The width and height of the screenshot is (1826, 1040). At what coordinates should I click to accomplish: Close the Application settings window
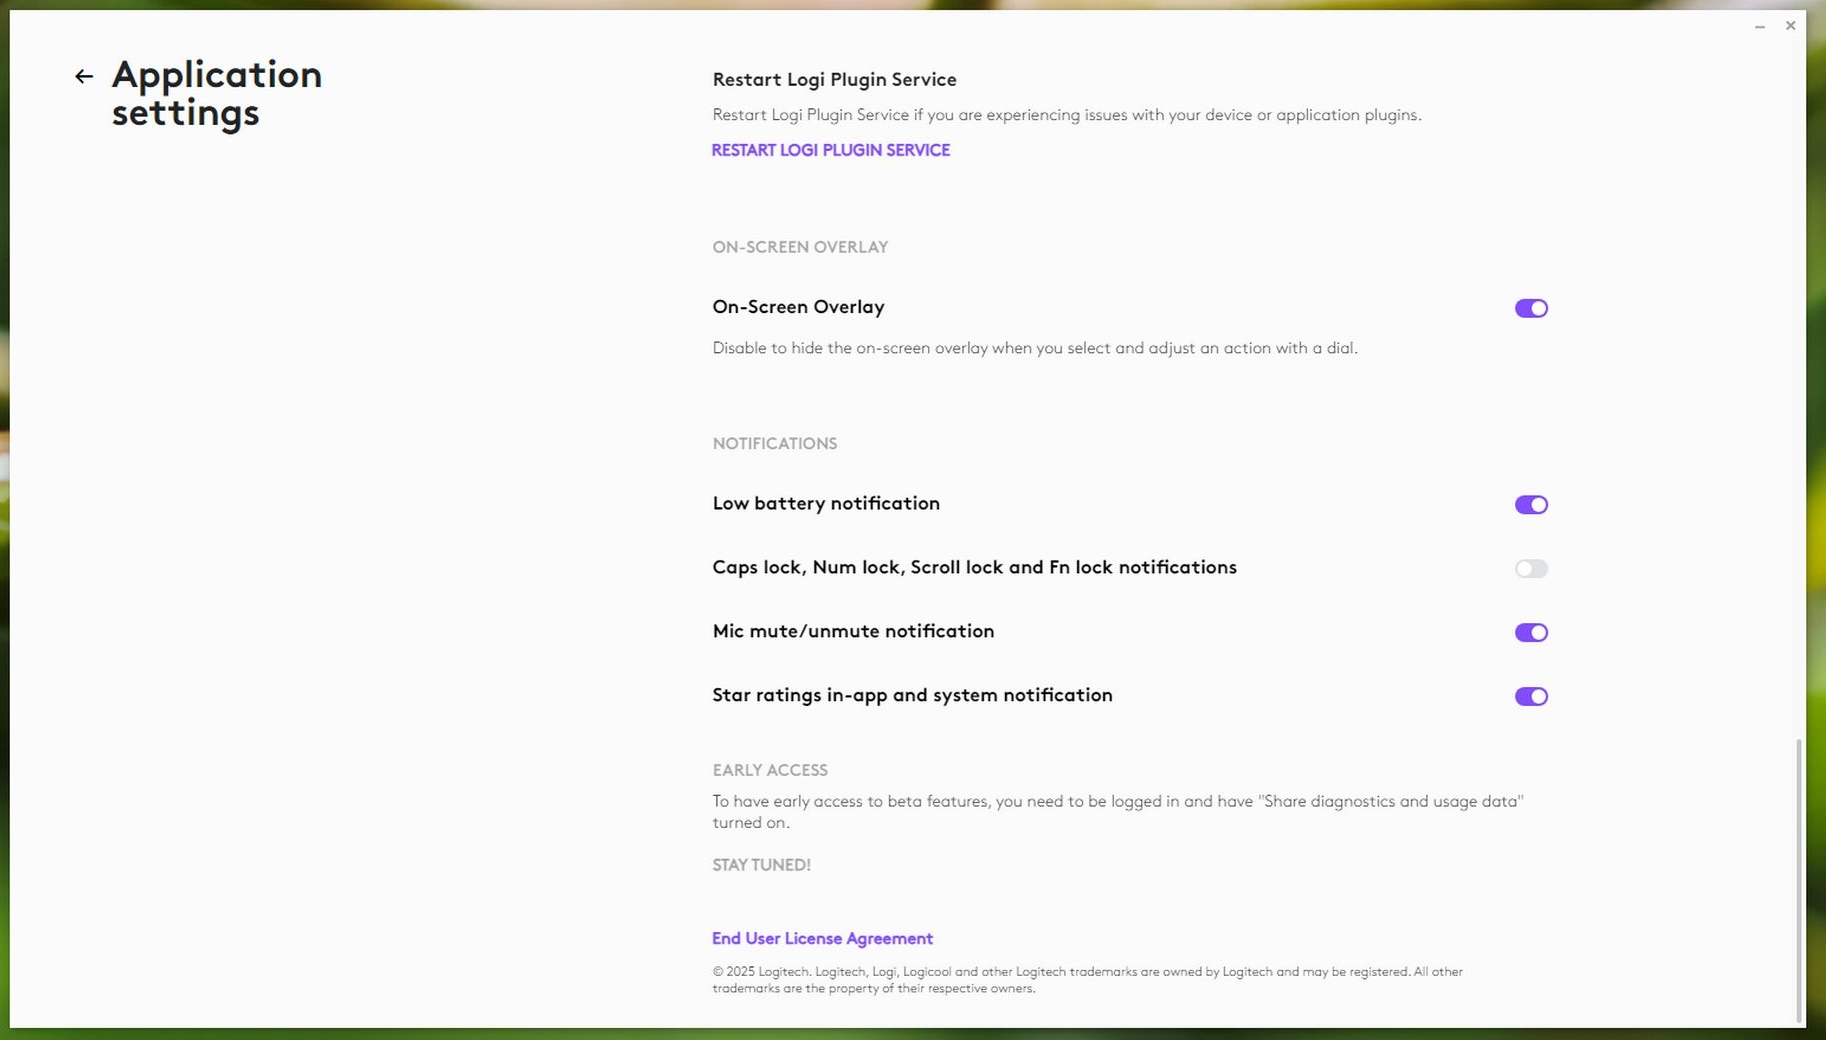coord(1790,26)
